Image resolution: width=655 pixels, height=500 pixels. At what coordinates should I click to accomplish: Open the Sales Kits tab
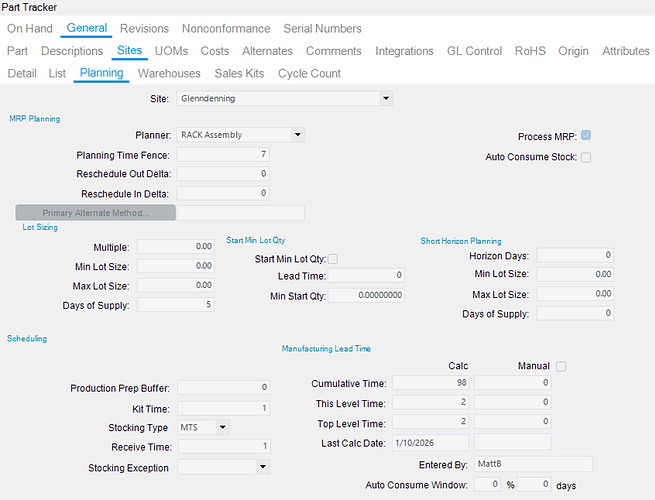[x=239, y=74]
